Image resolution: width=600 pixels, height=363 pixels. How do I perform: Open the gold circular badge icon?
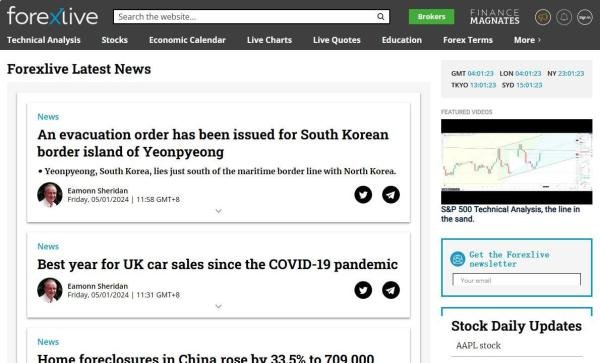[x=543, y=17]
